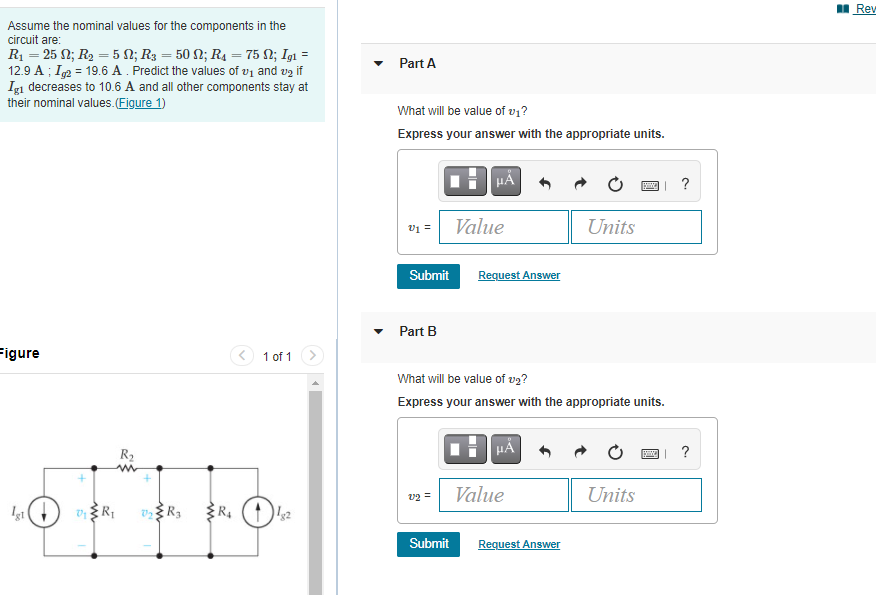The height and width of the screenshot is (595, 876).
Task: Collapse the Part A section
Action: [377, 62]
